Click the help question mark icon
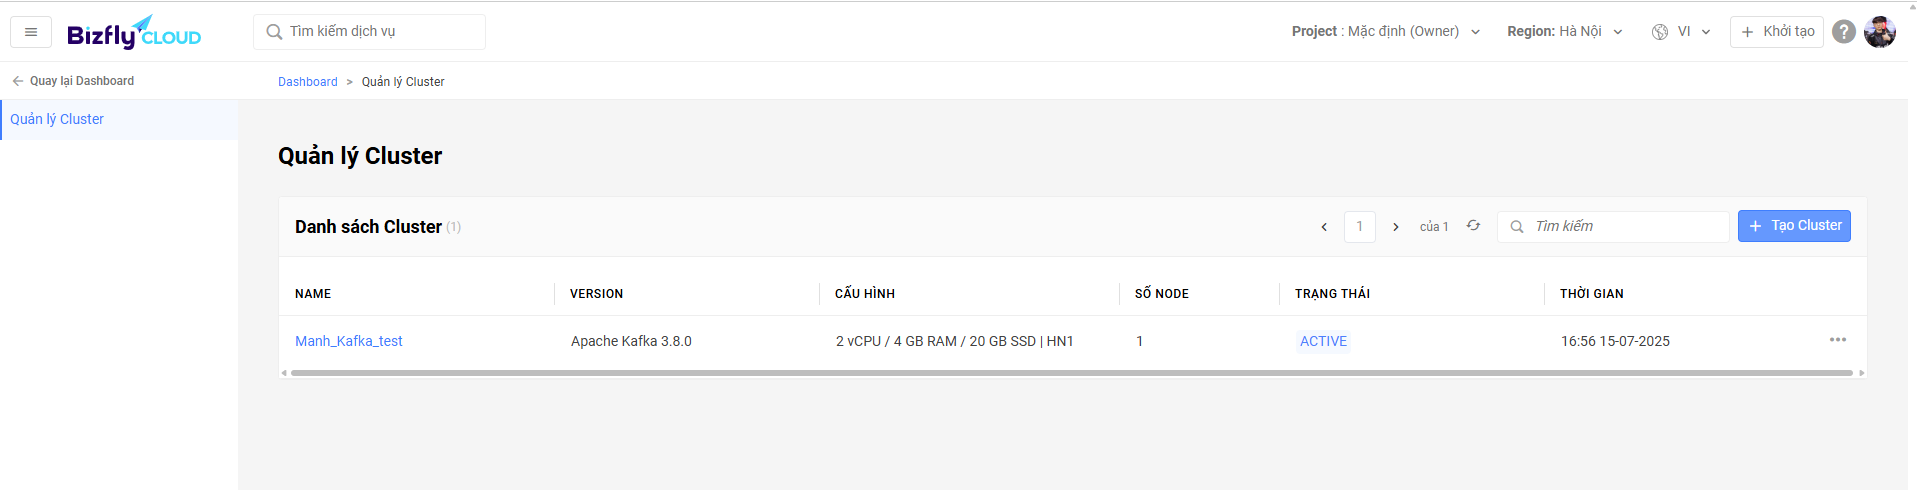 coord(1844,32)
